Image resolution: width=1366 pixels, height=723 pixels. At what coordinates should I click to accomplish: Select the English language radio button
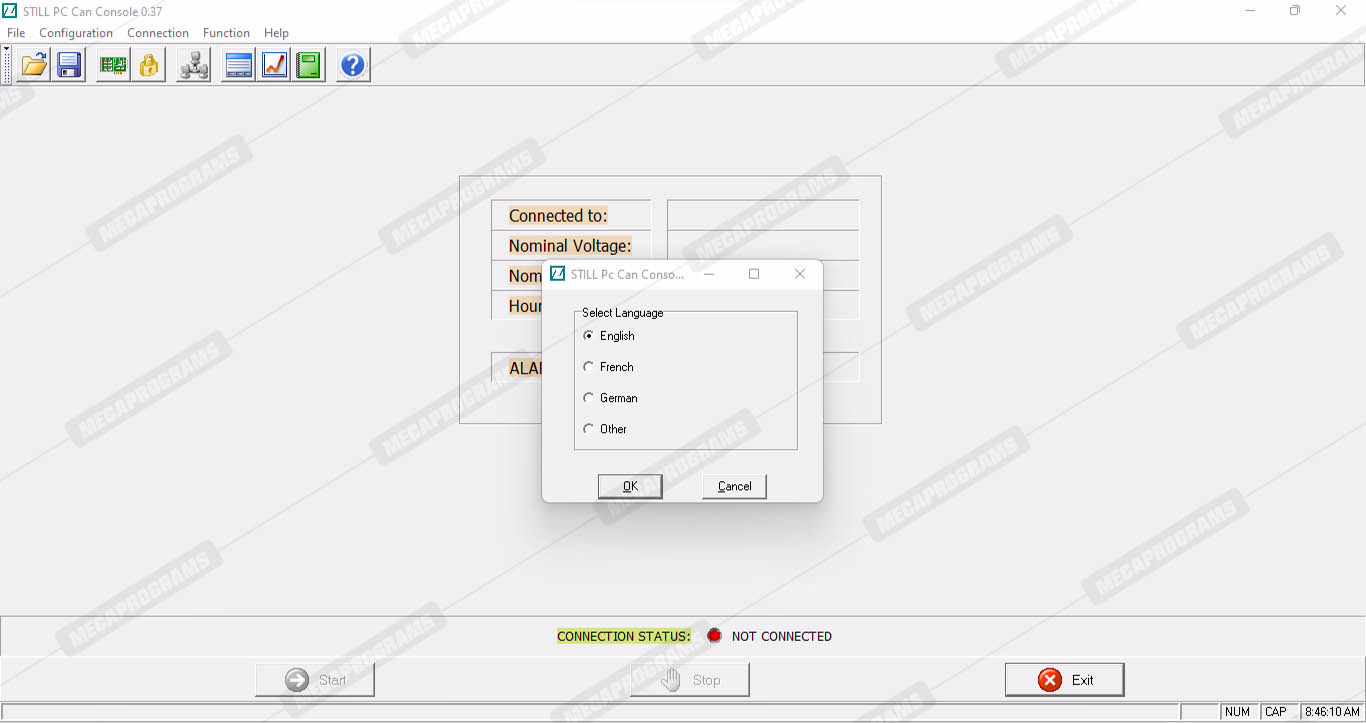click(x=589, y=336)
